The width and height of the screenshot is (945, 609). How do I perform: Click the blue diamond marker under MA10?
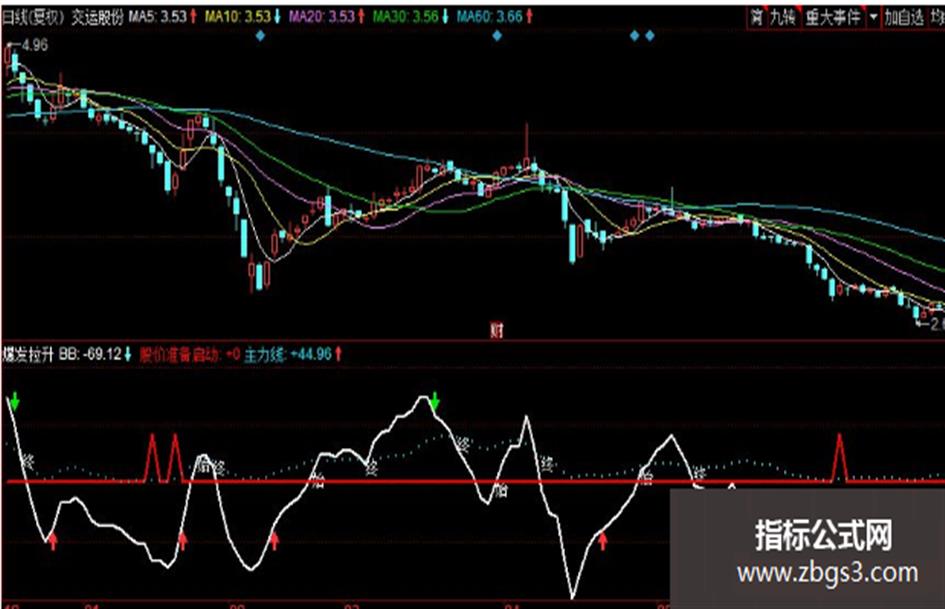tap(260, 36)
